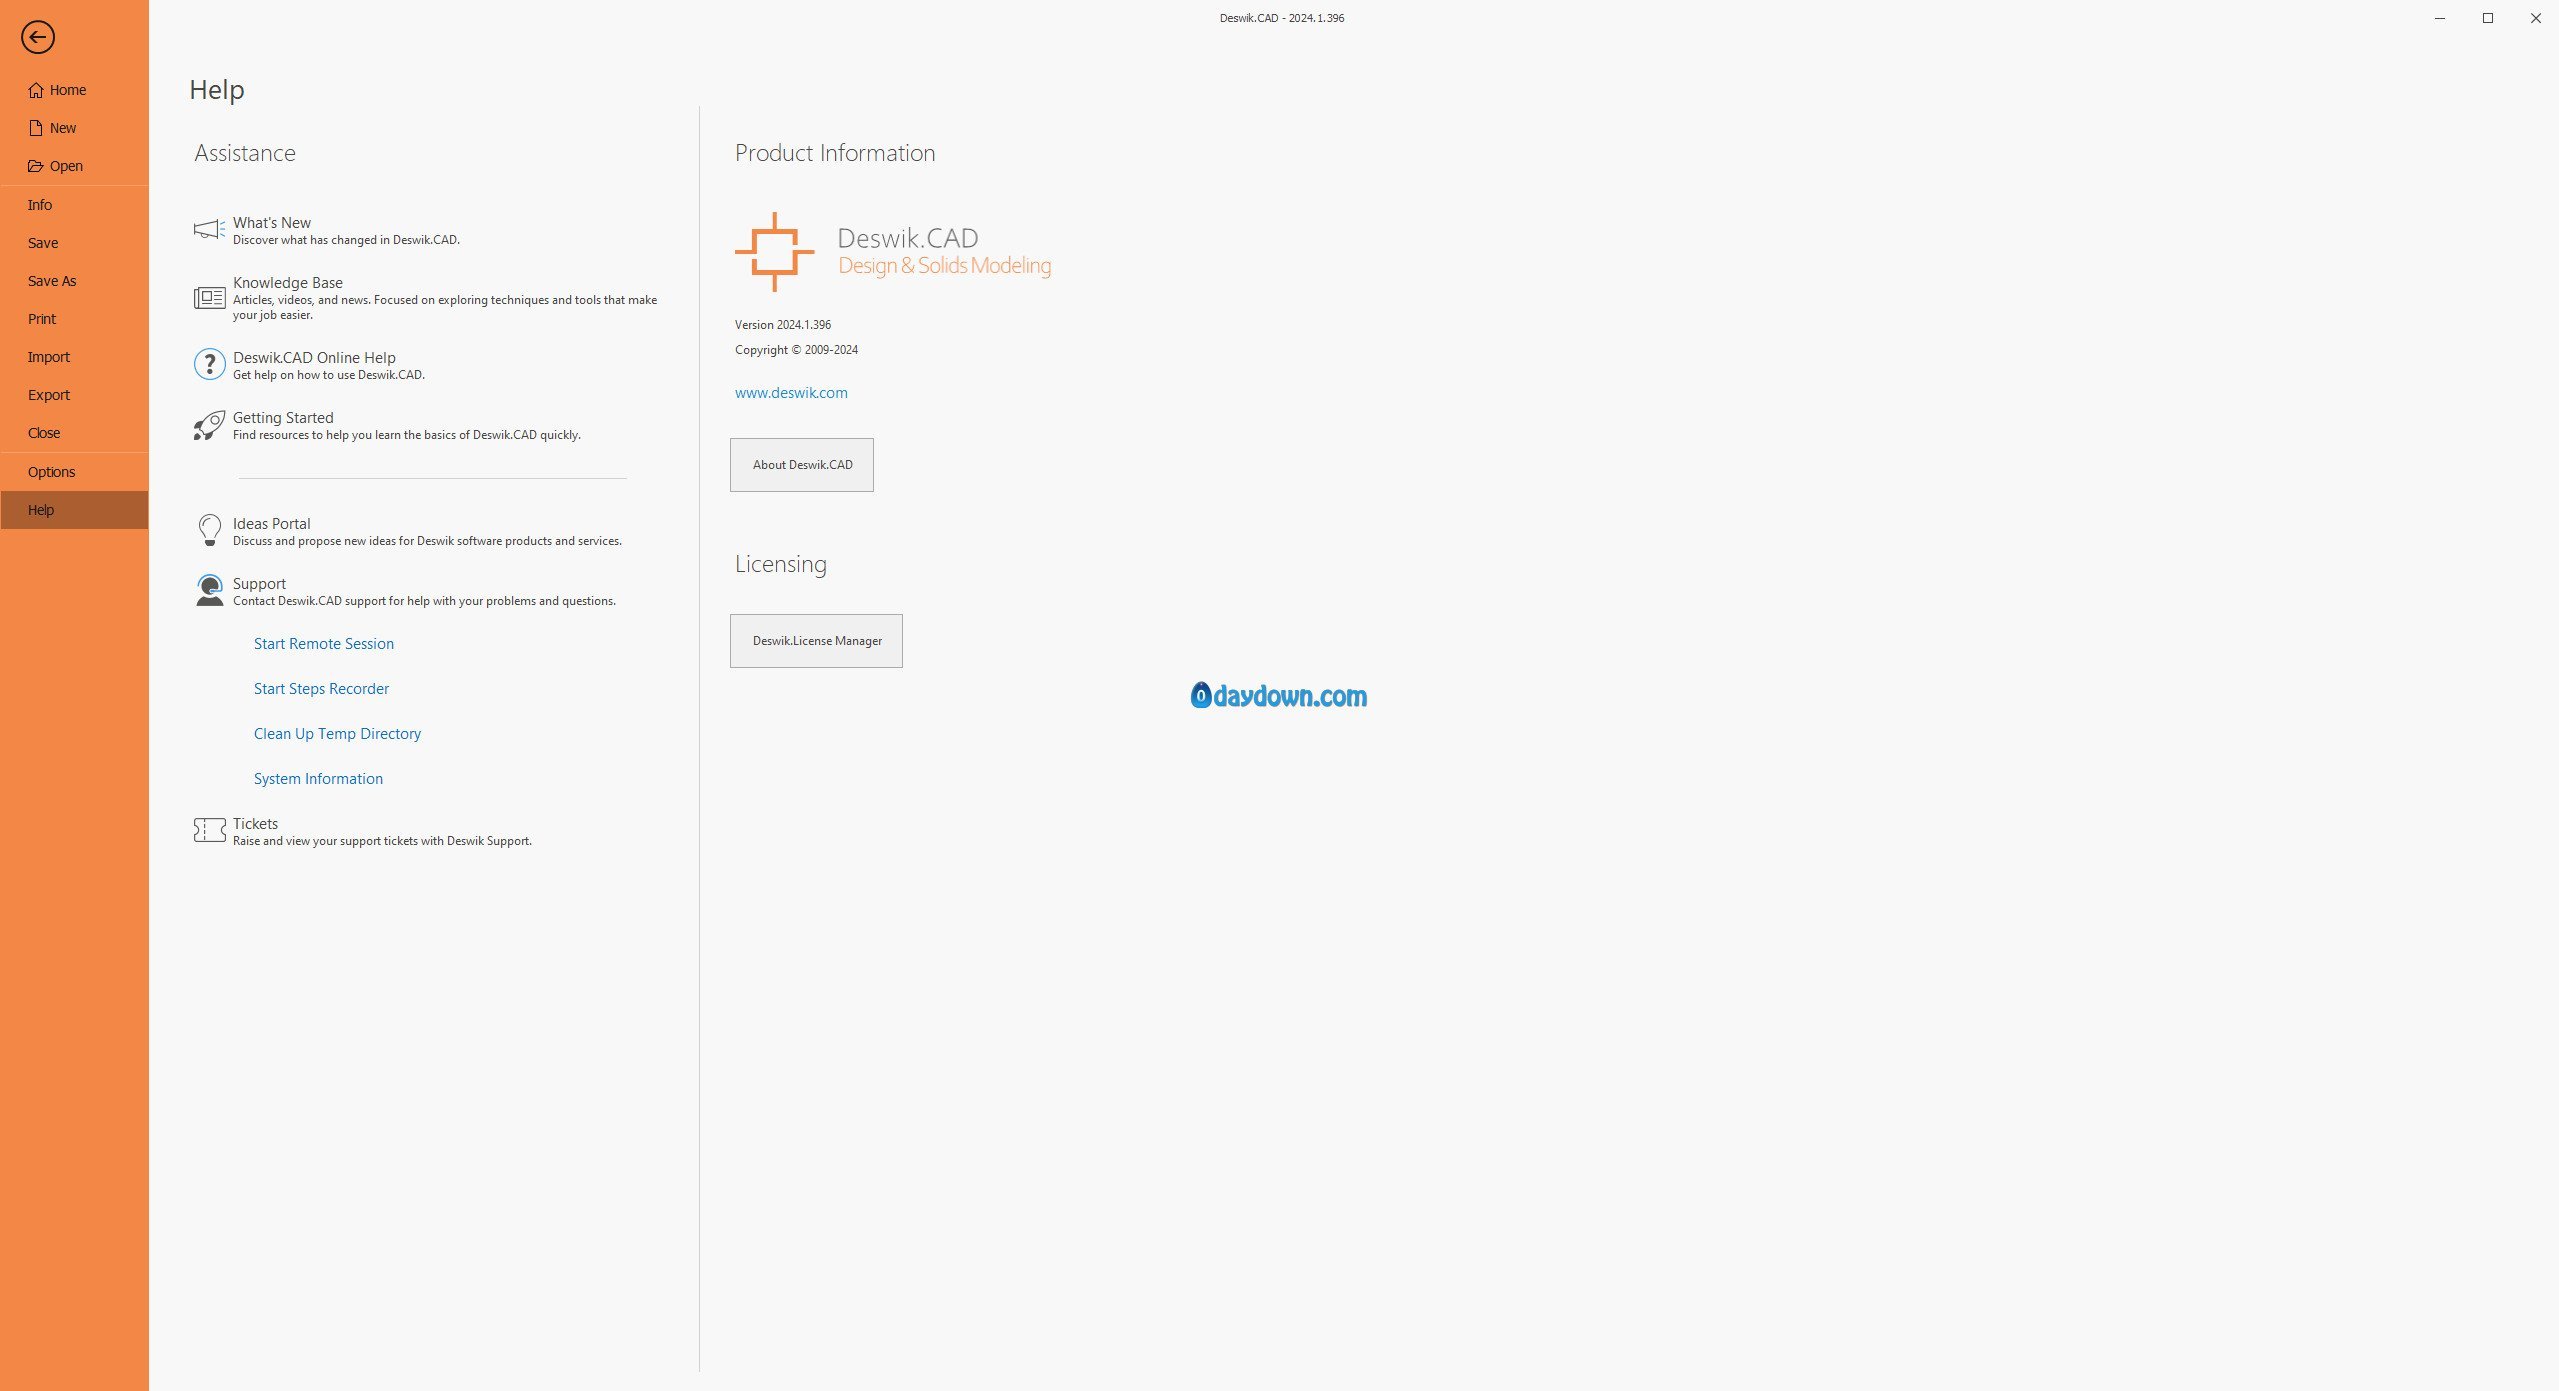The height and width of the screenshot is (1391, 2559).
Task: Maximize the Deswik.CAD window
Action: coord(2488,18)
